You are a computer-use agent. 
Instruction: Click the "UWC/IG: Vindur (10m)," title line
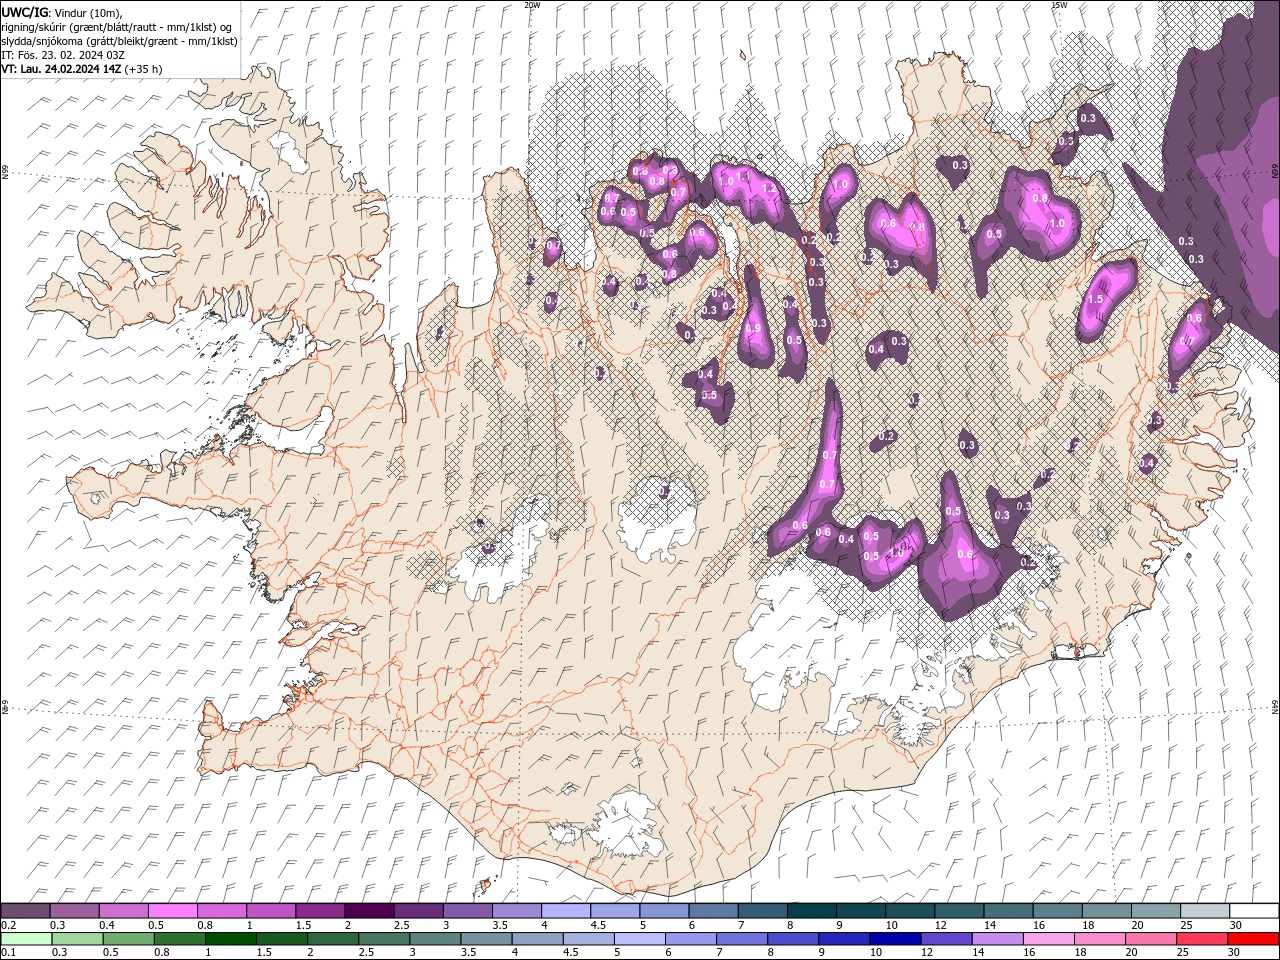point(63,12)
